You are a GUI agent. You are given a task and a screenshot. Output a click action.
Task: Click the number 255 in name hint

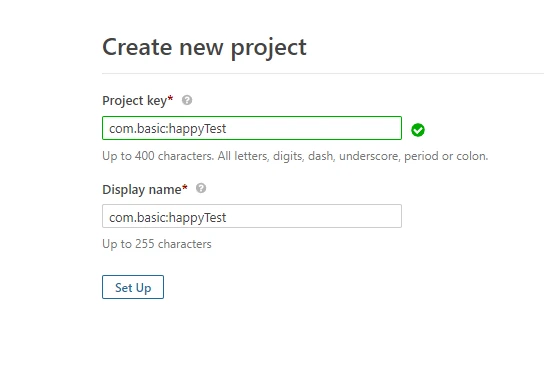click(x=145, y=244)
